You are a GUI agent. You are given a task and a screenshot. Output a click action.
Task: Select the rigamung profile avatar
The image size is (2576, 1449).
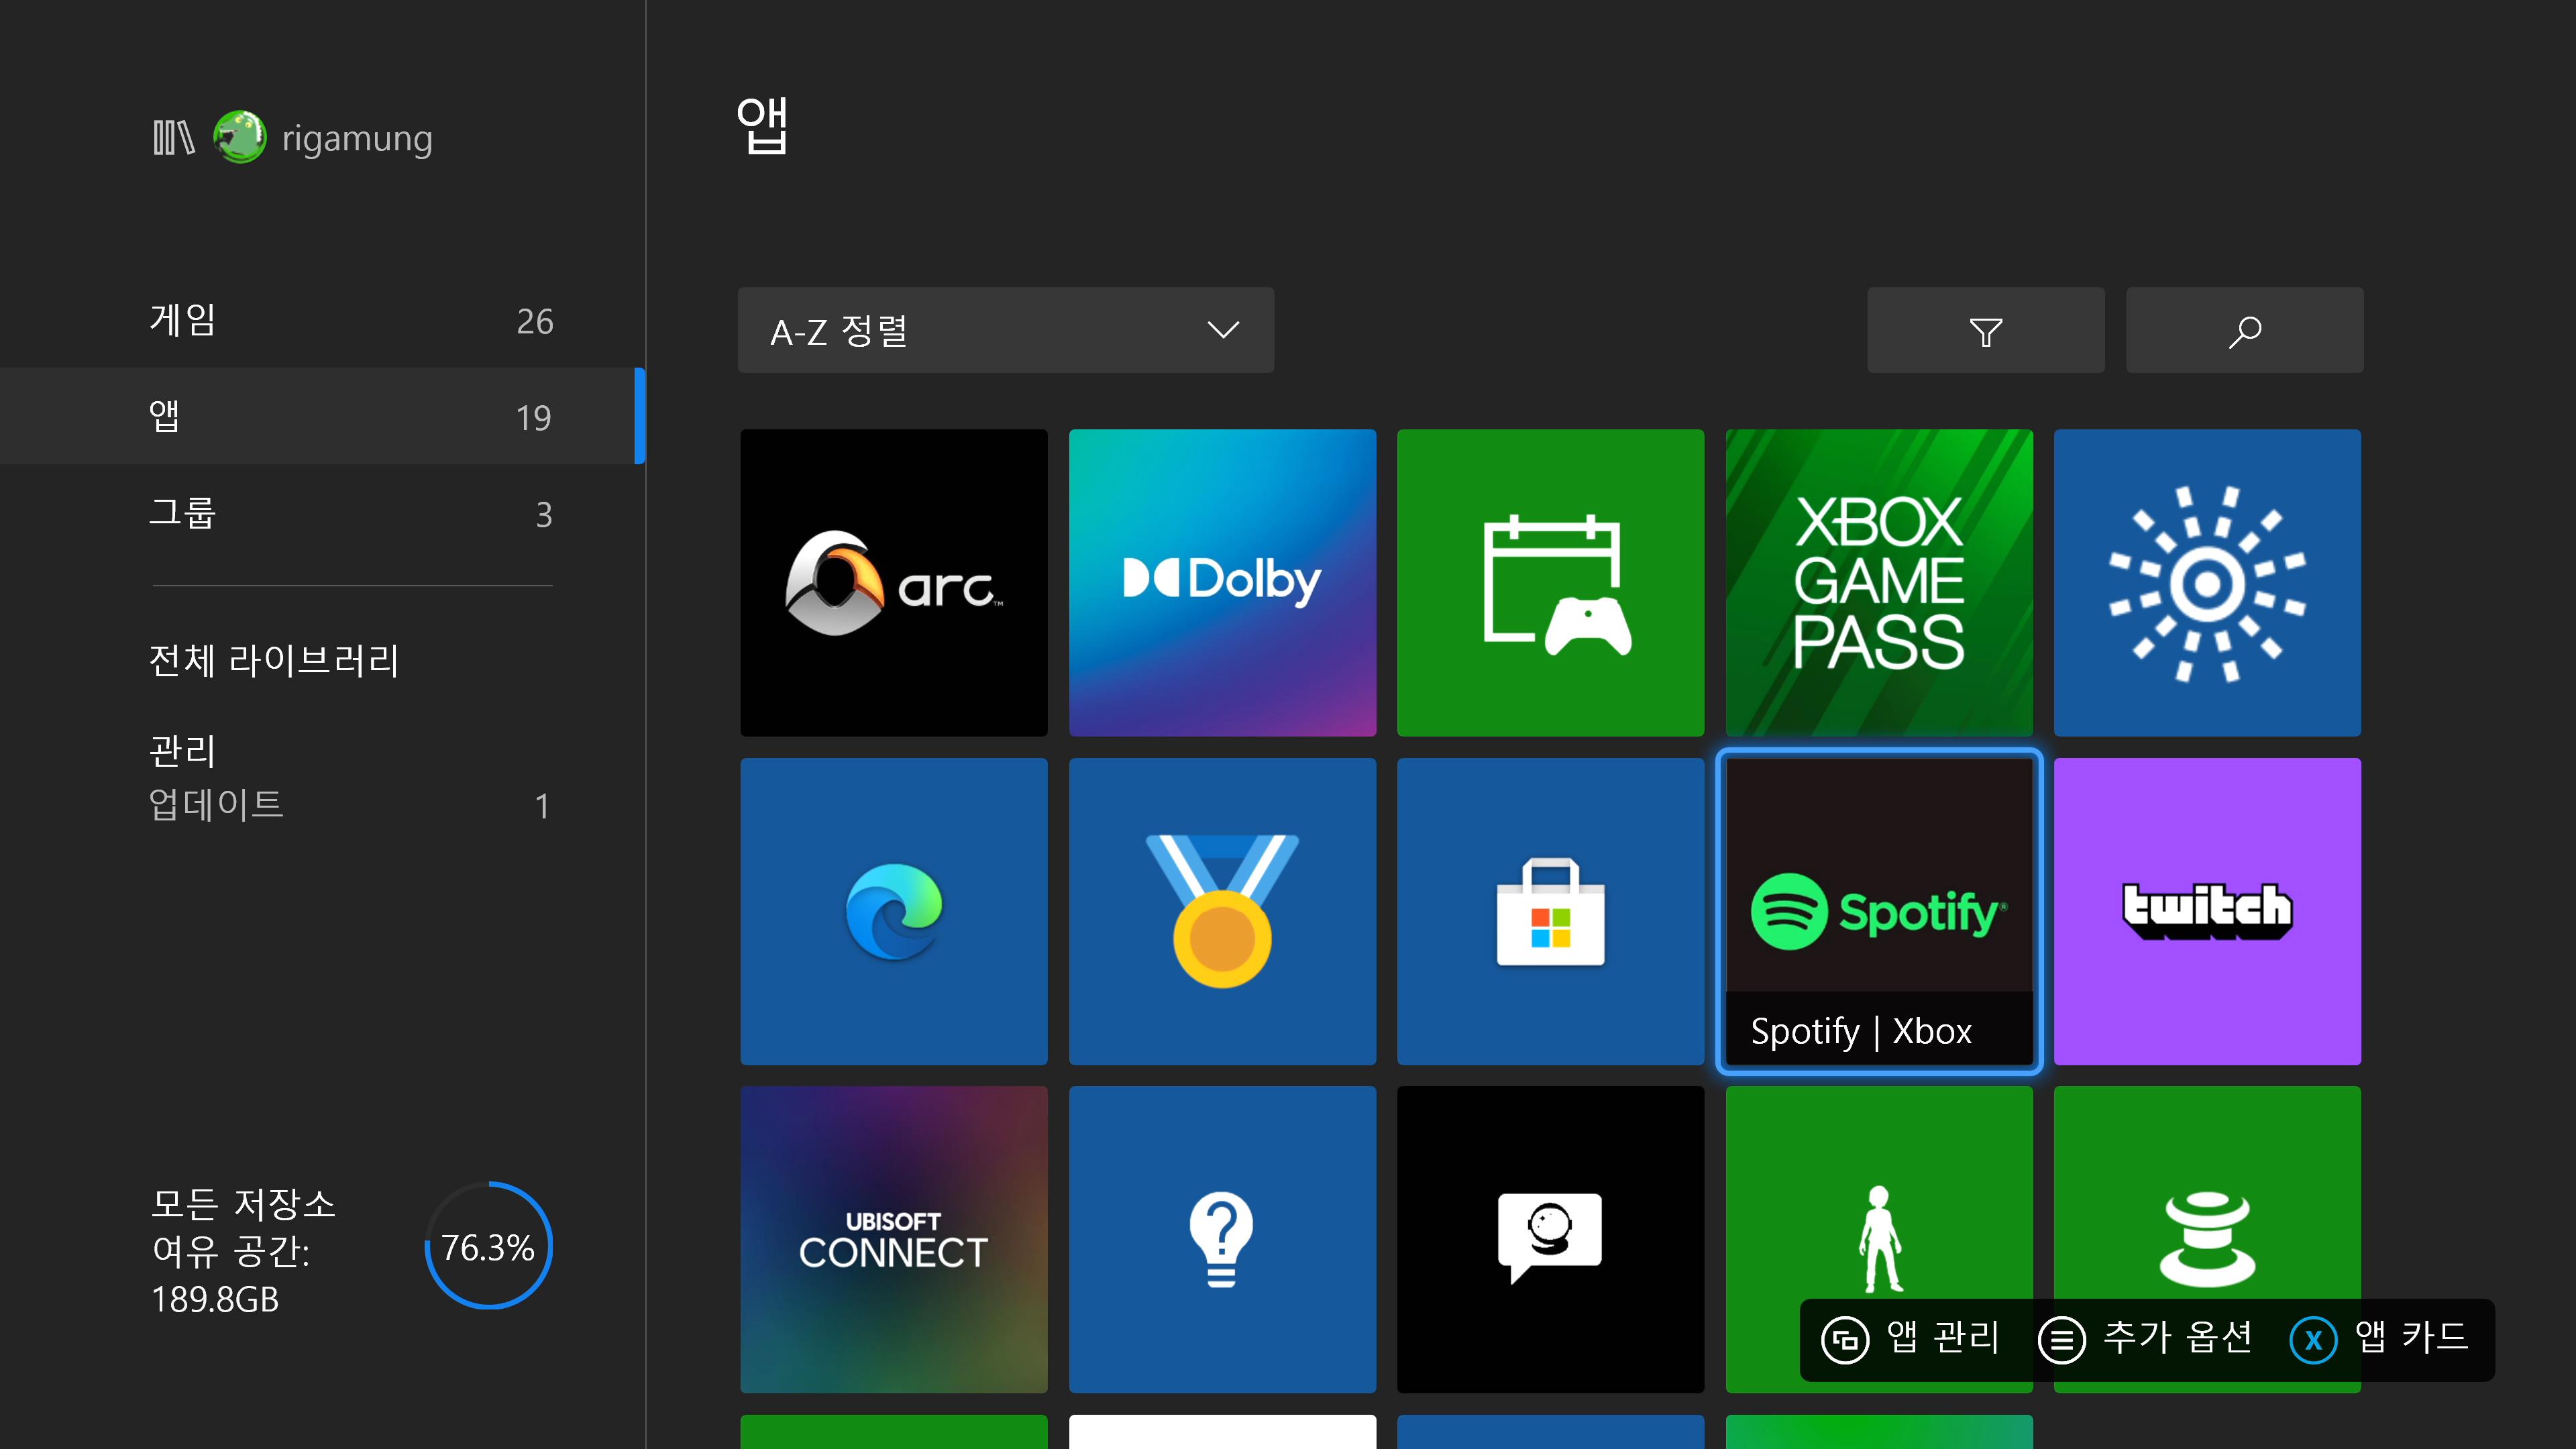[x=240, y=137]
